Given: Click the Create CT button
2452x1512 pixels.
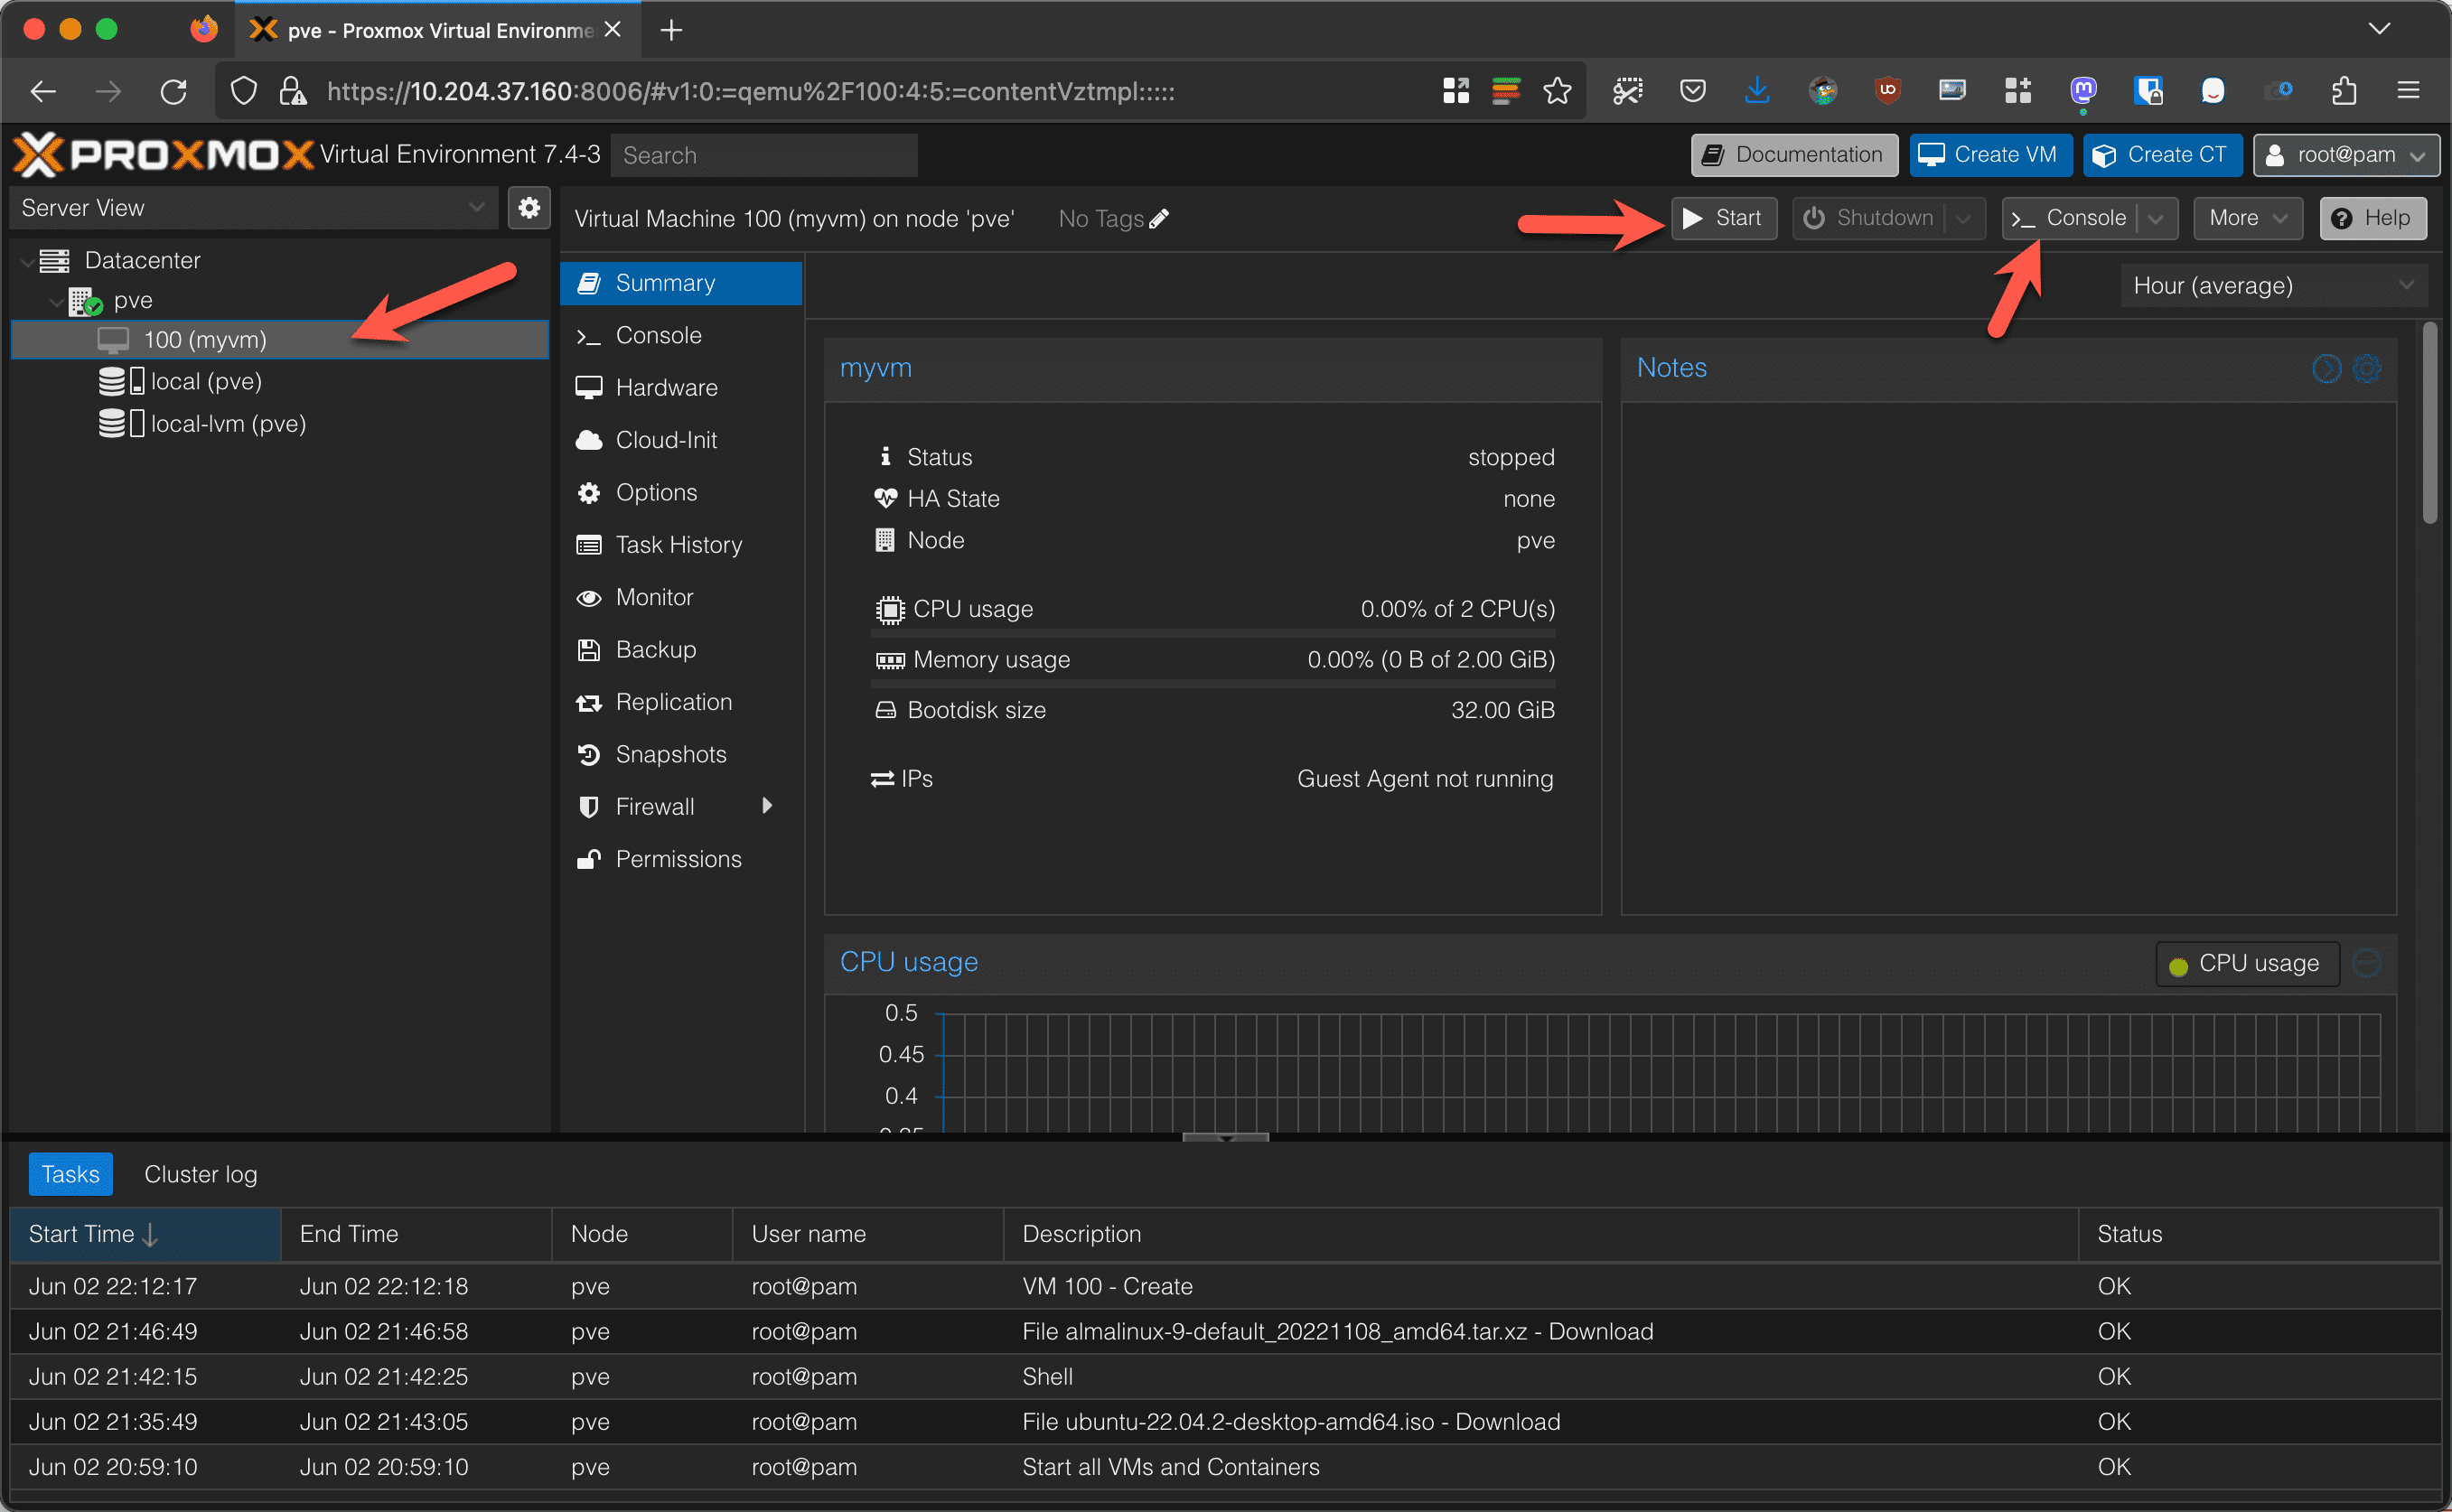Looking at the screenshot, I should (2162, 155).
